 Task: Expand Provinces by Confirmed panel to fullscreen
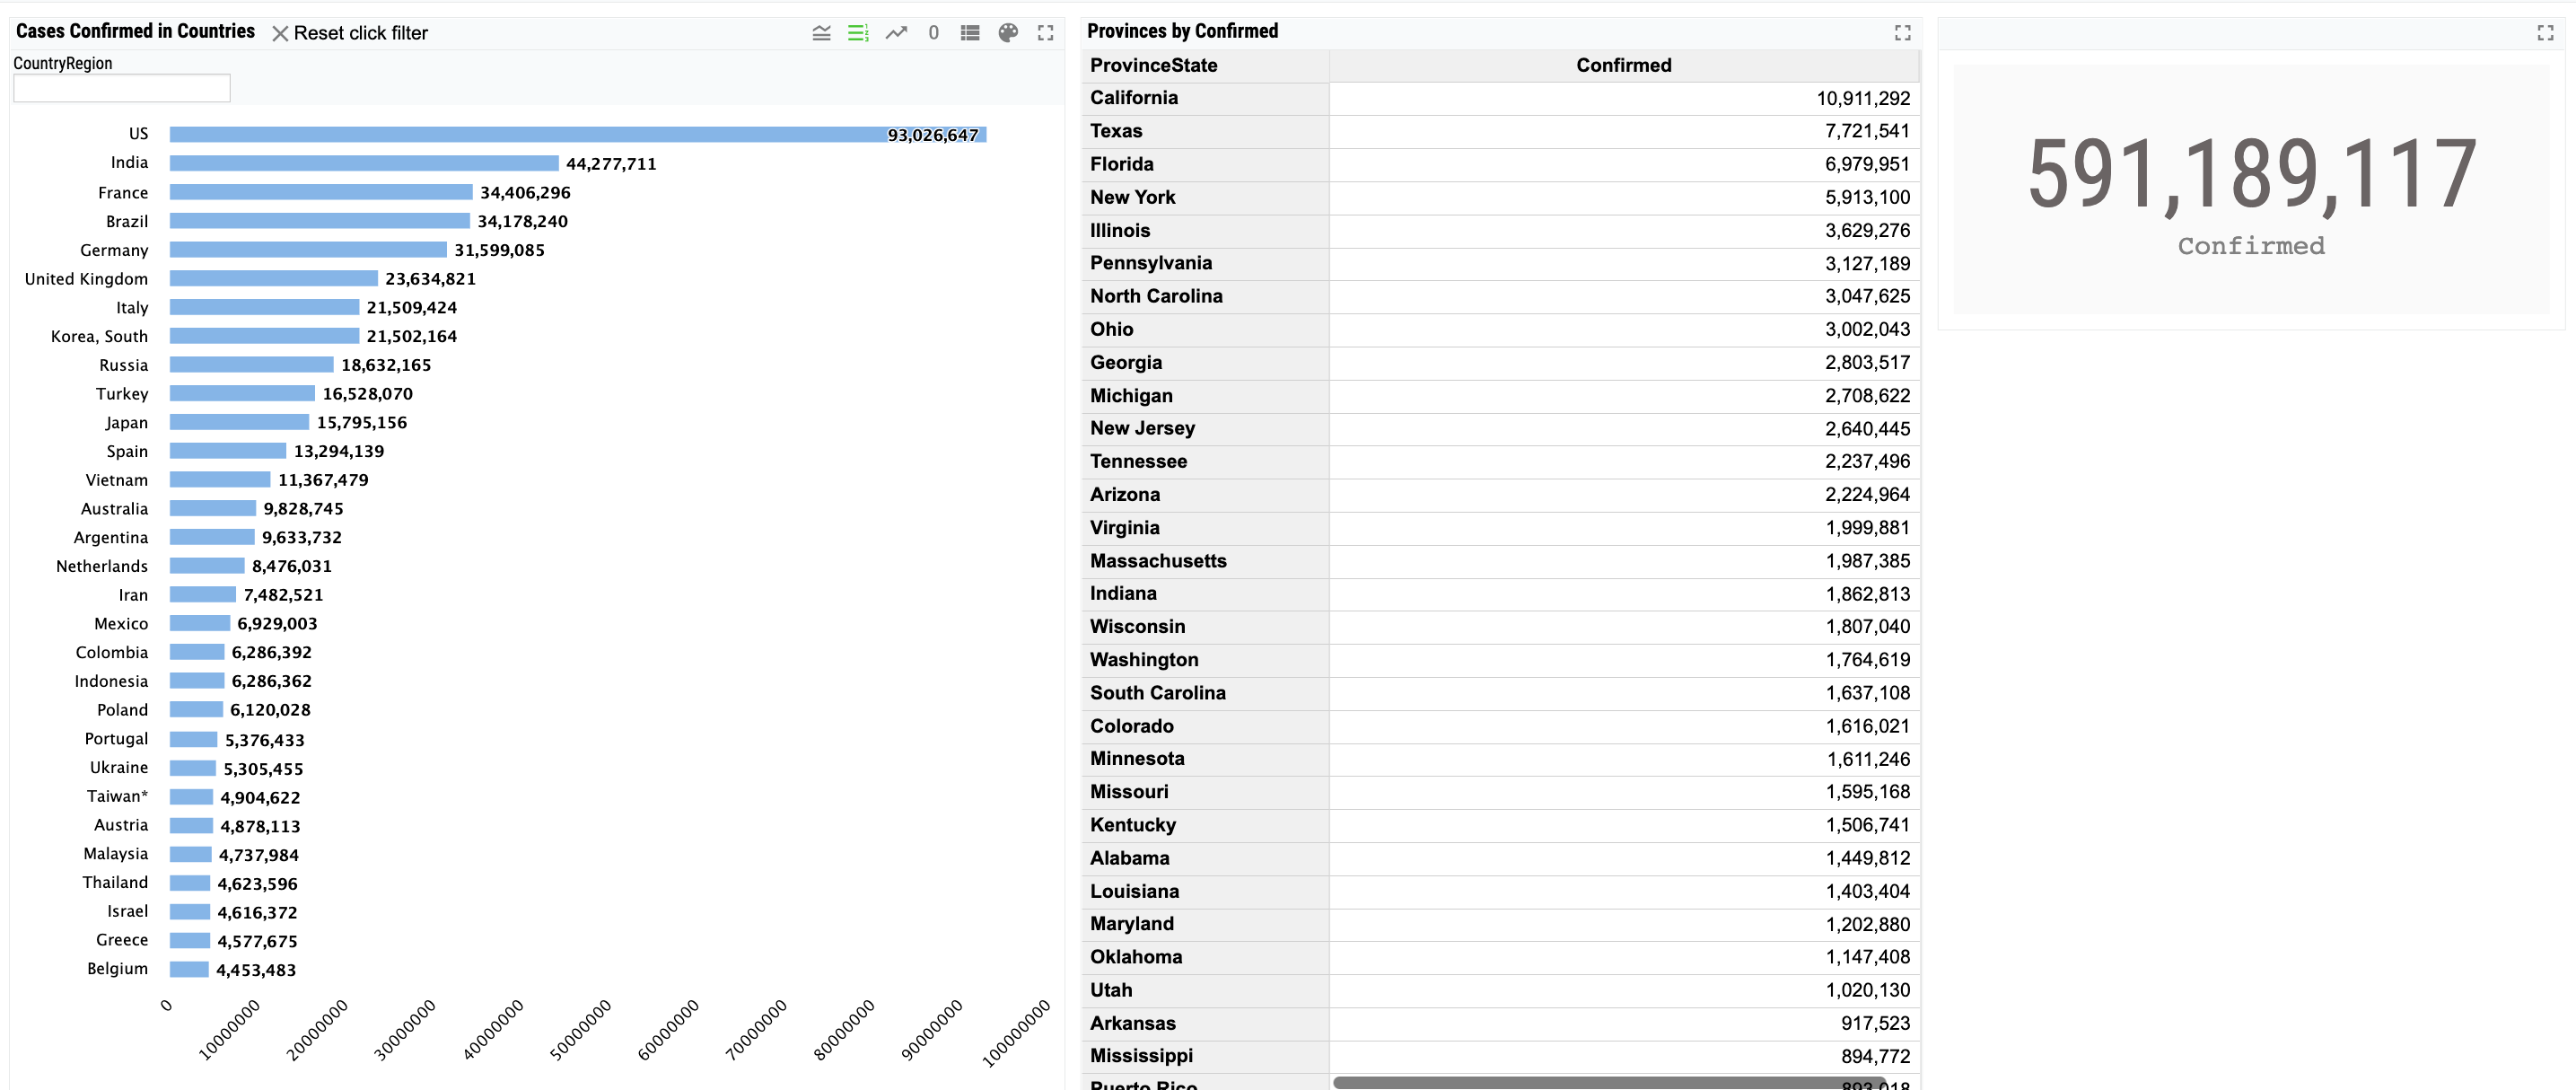click(1902, 33)
